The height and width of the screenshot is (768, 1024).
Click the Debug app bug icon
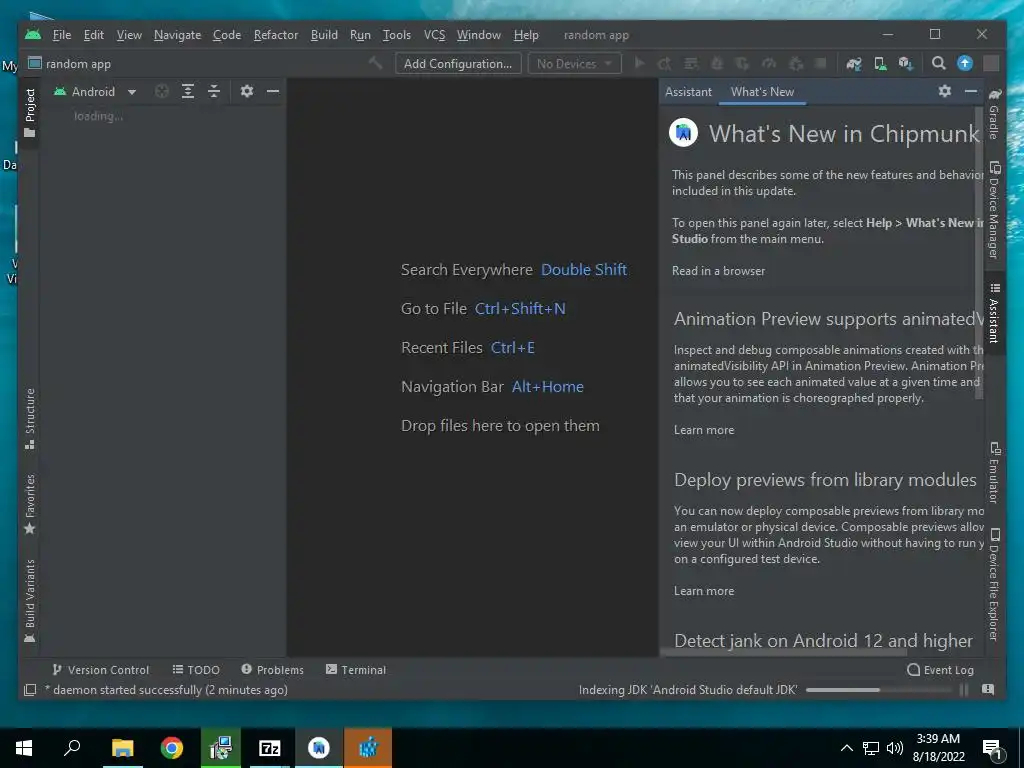click(717, 63)
